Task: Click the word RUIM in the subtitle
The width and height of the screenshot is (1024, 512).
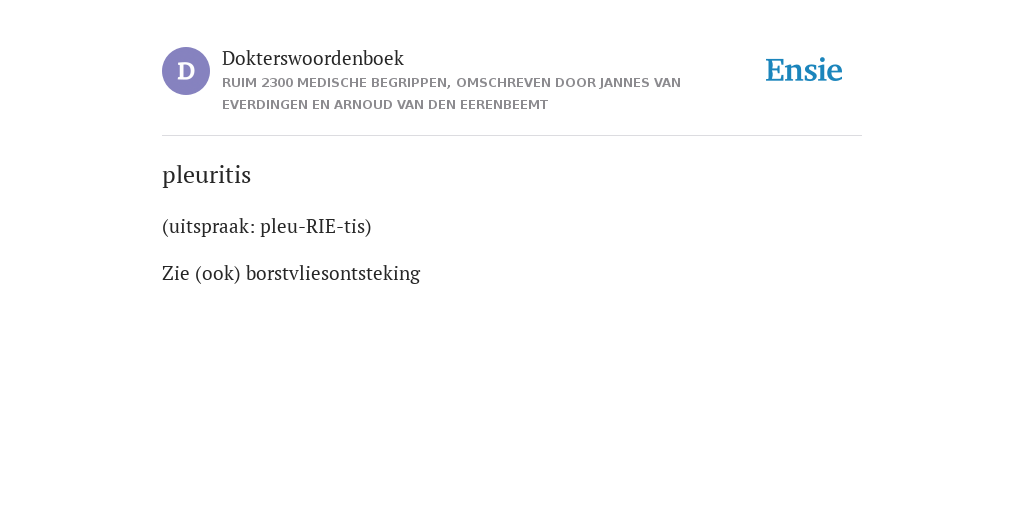Action: 240,83
